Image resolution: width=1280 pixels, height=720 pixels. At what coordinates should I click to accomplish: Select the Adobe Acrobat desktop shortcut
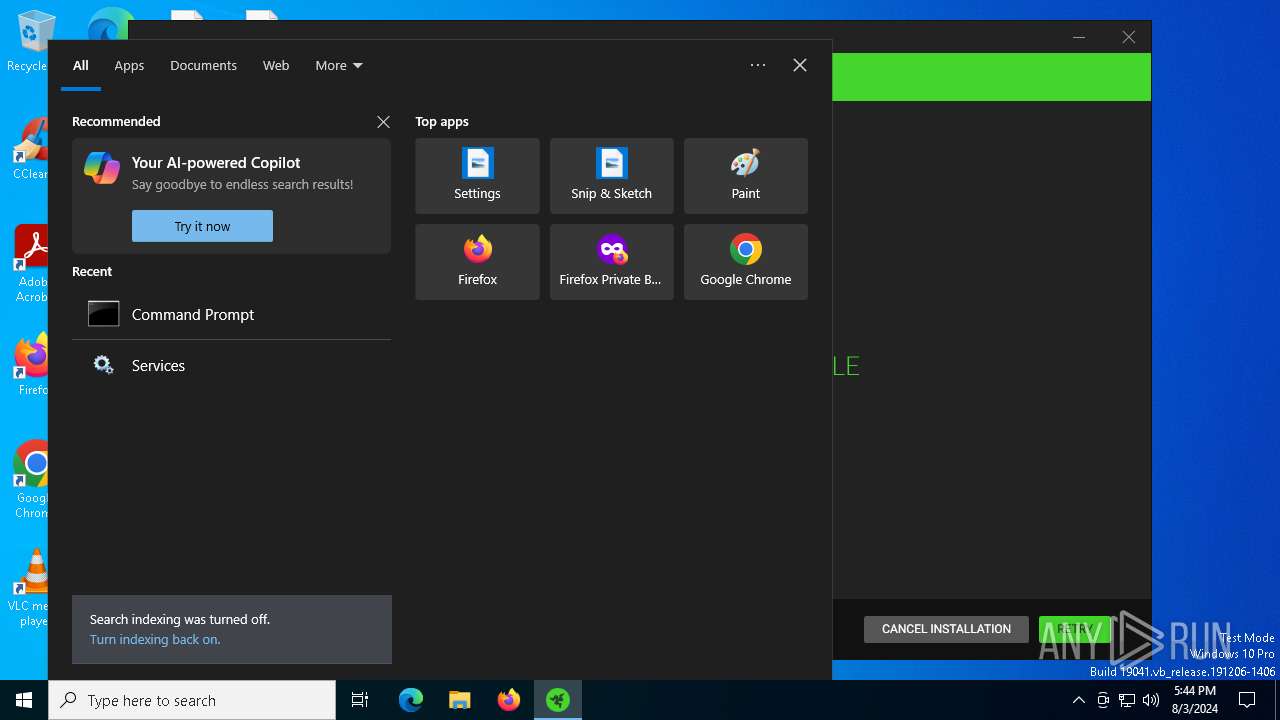(x=30, y=263)
